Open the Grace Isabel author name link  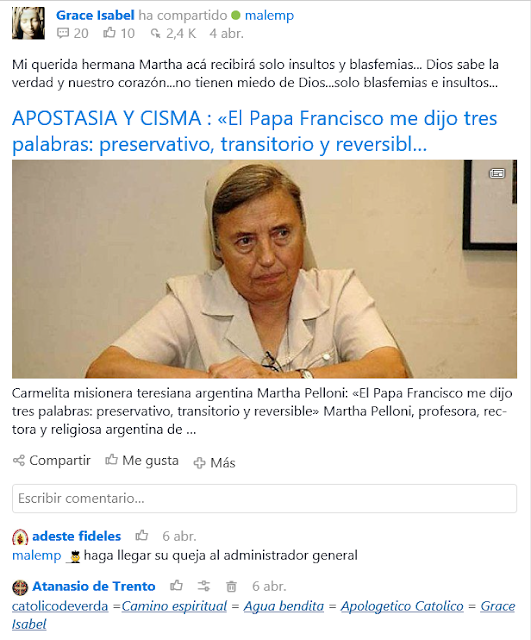[95, 15]
